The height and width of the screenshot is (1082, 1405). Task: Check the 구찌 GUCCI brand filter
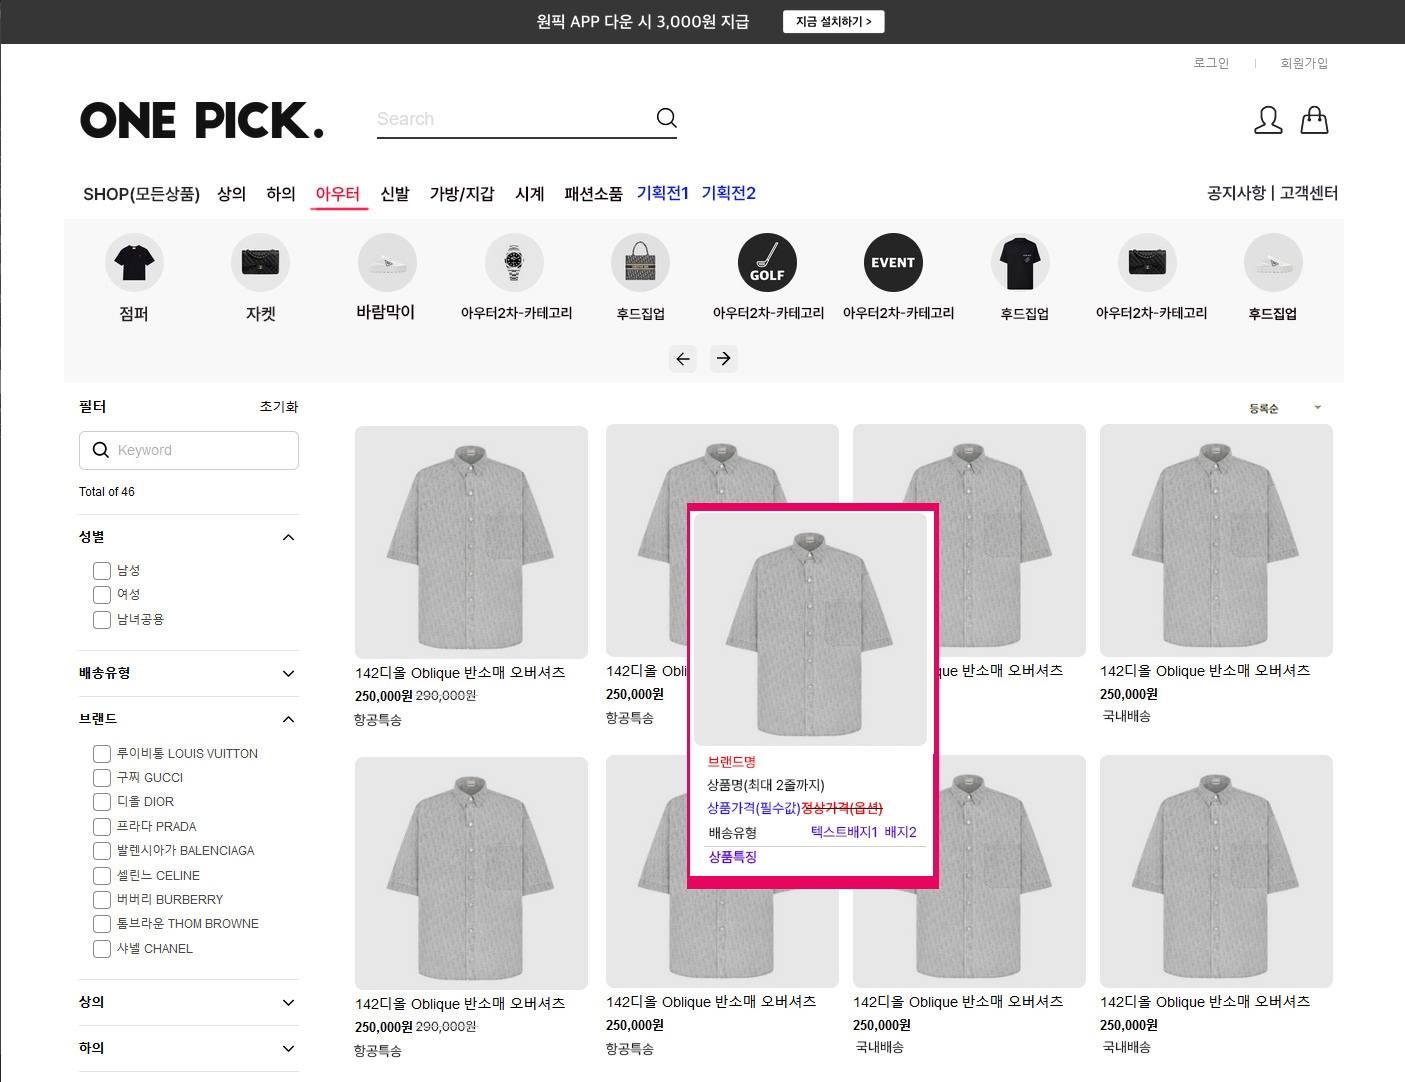pyautogui.click(x=102, y=778)
